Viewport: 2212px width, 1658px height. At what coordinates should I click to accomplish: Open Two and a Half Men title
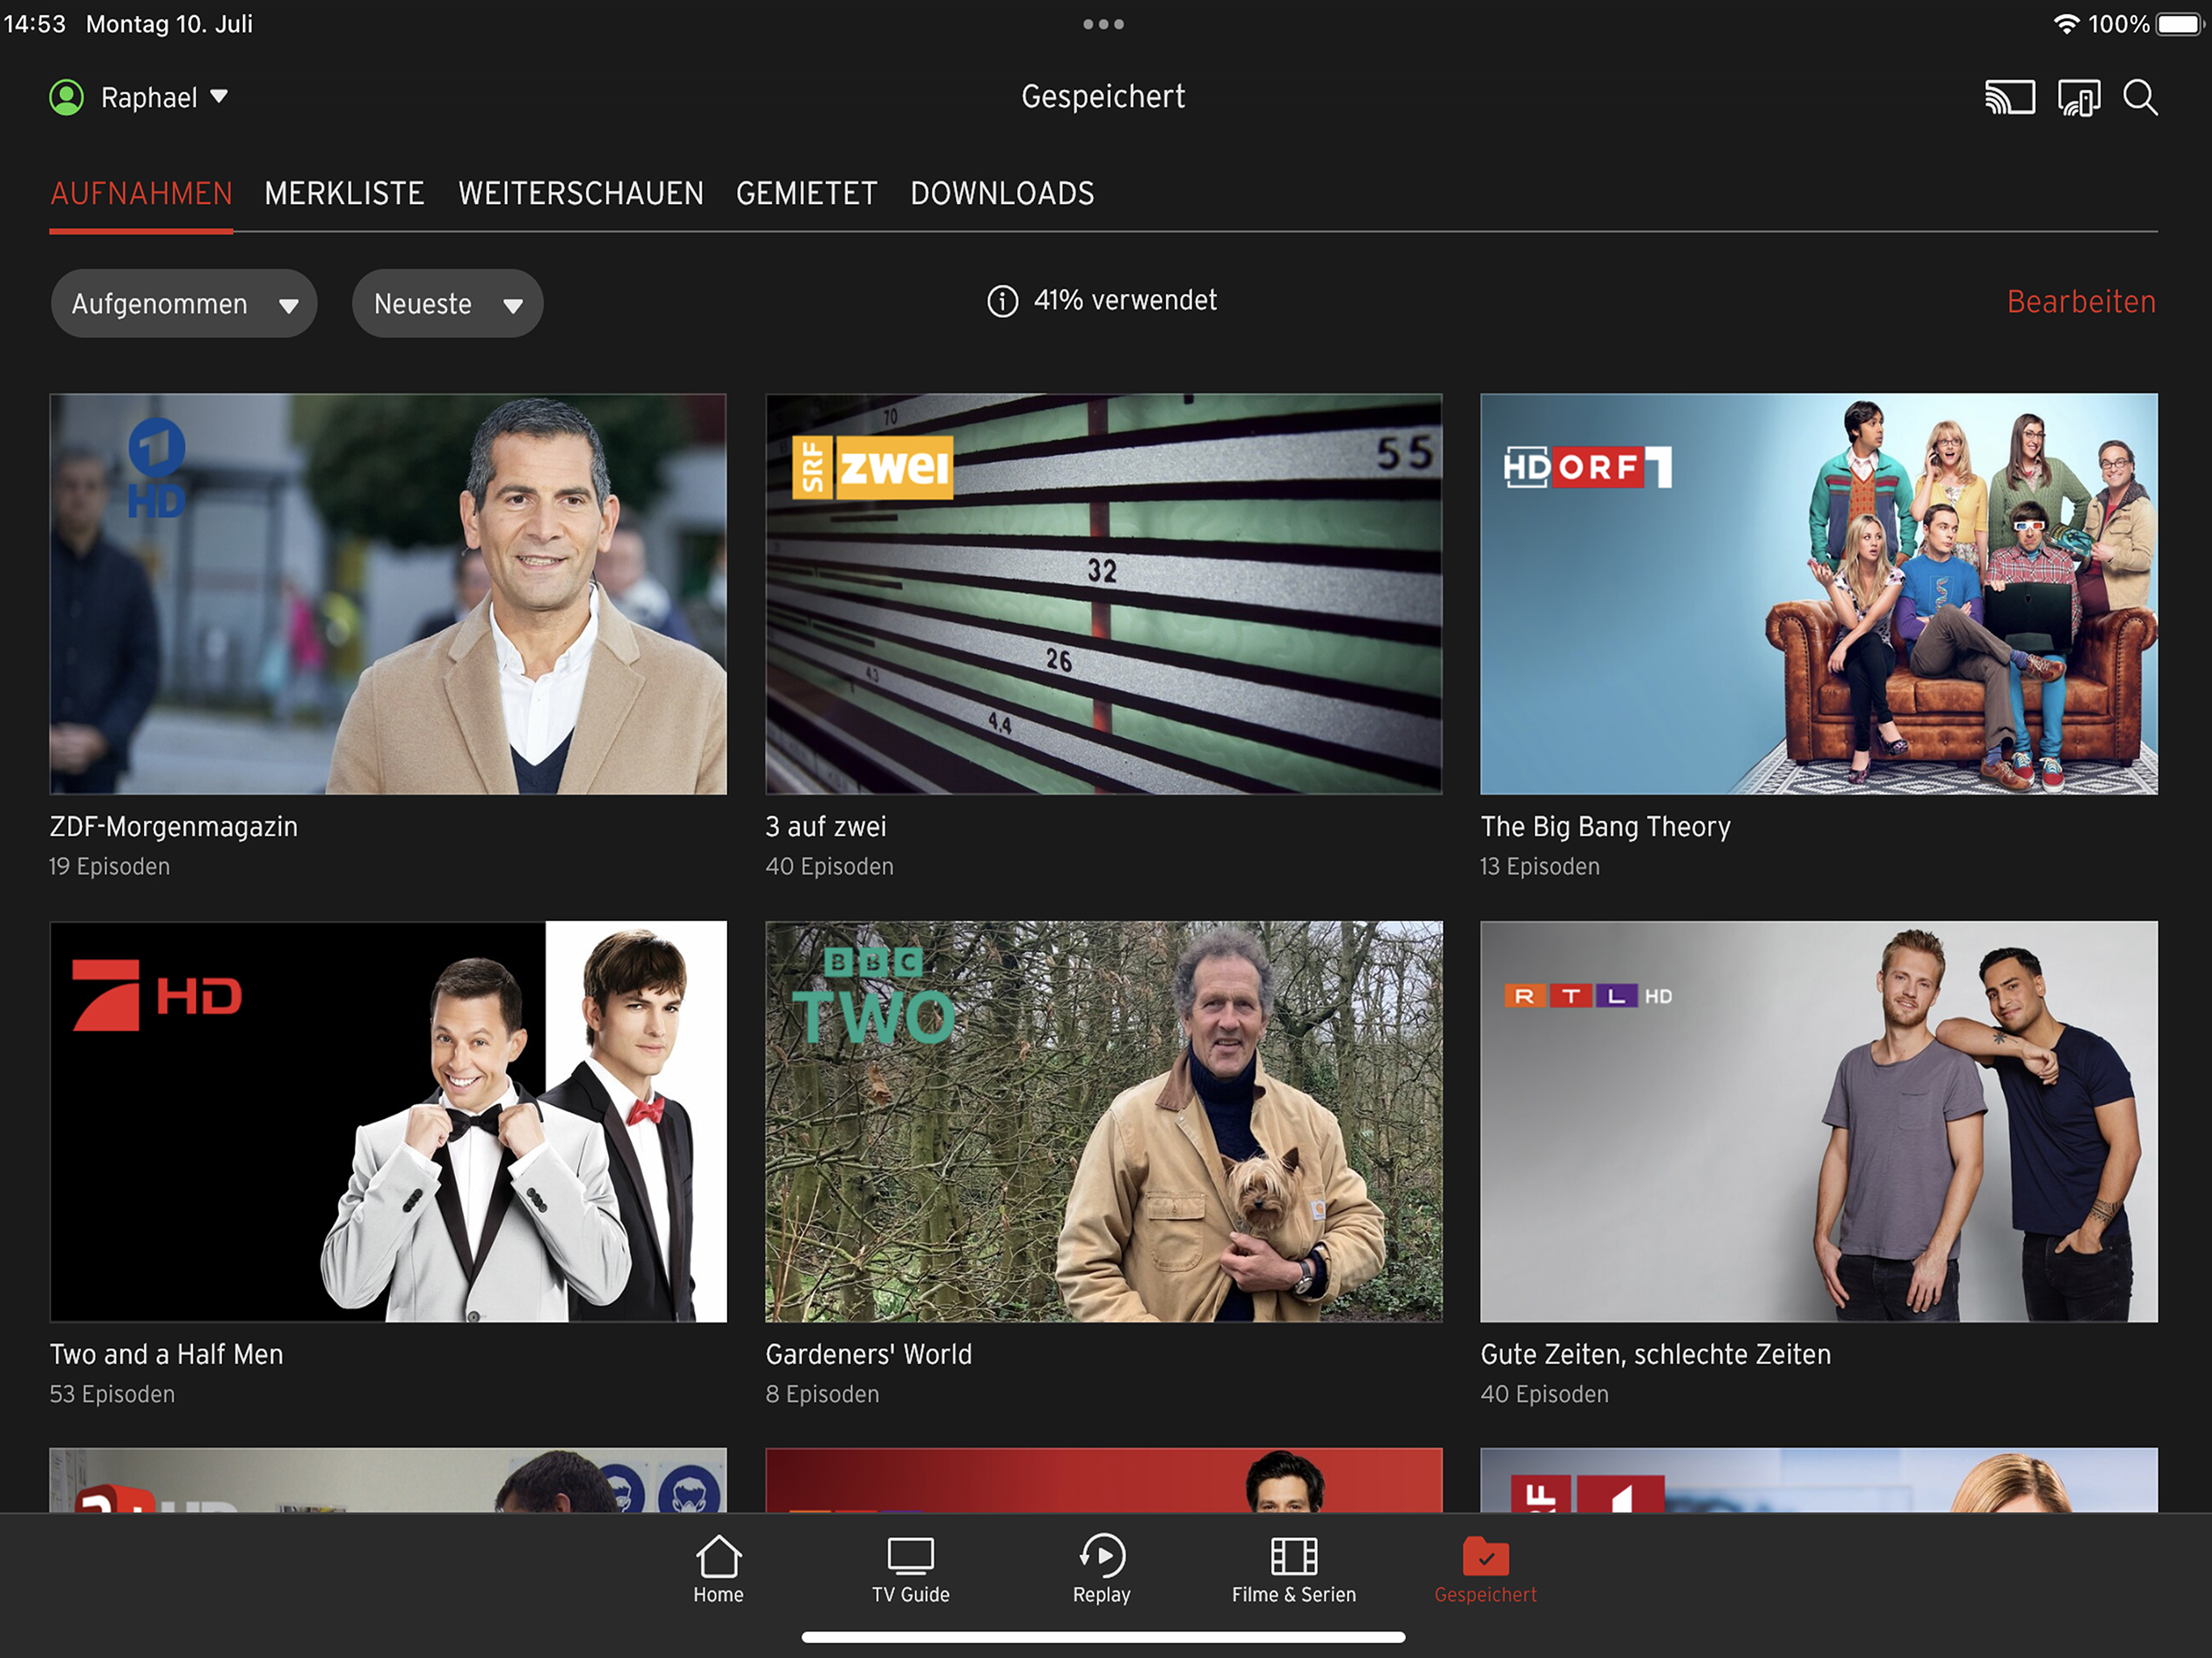(167, 1354)
